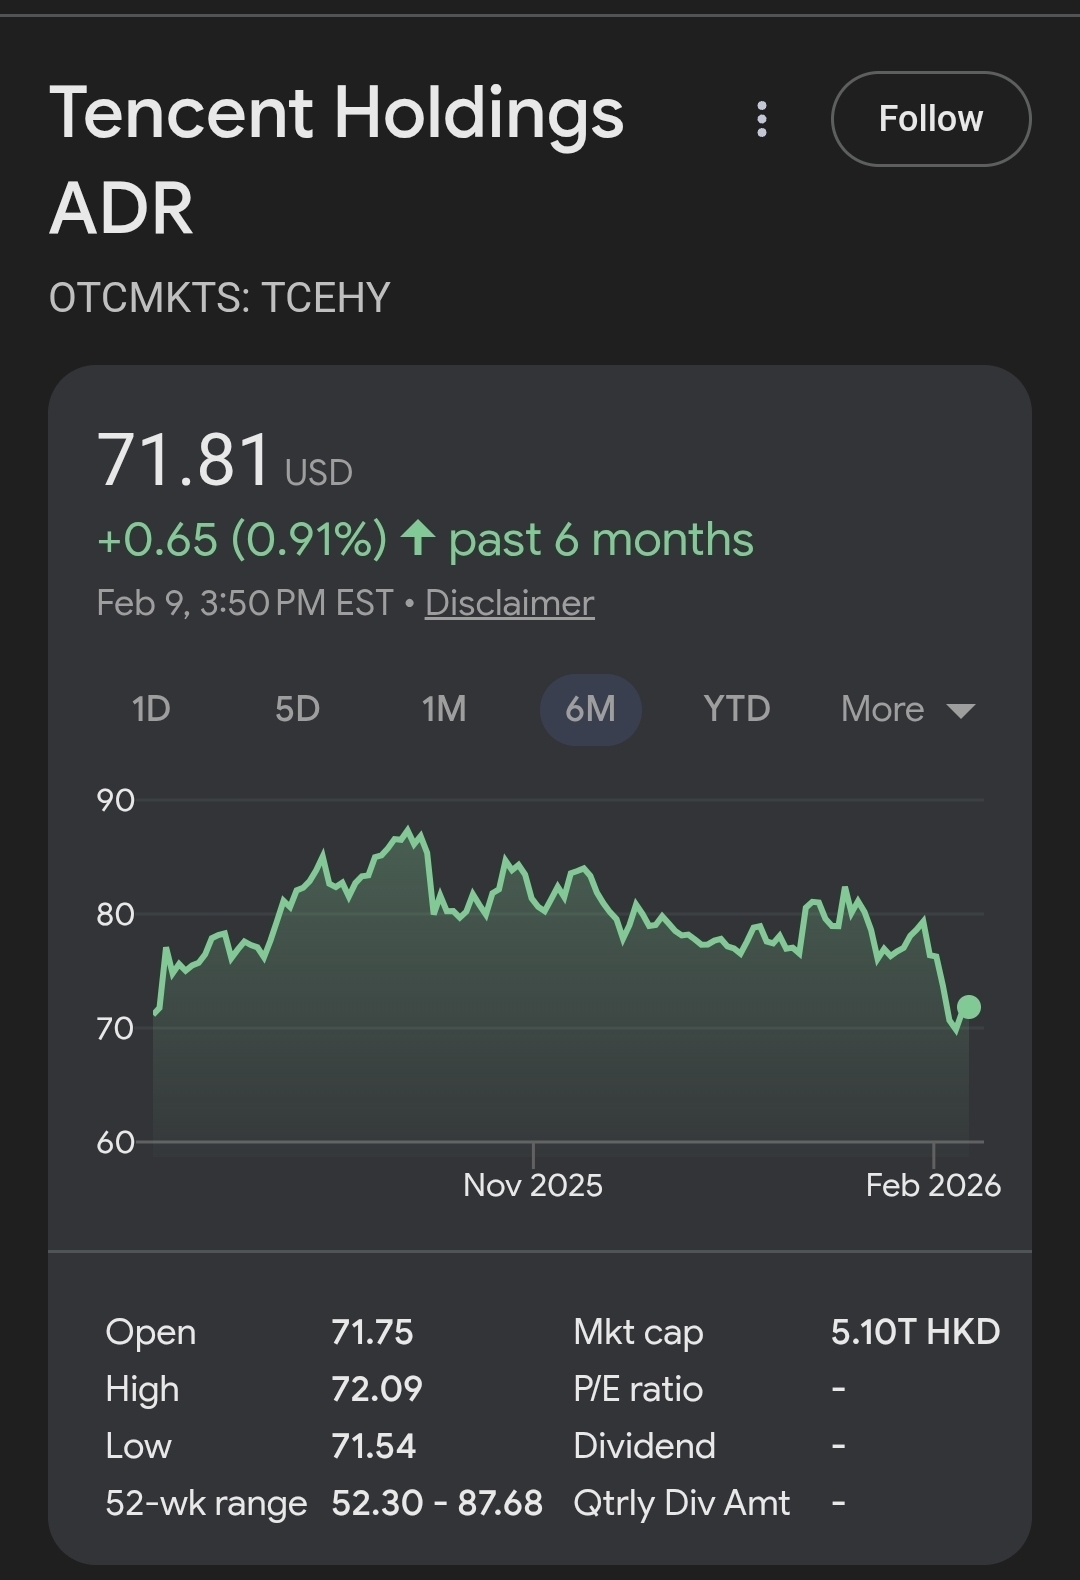Click the OTCMKTS: TCEHY ticker text

tap(219, 298)
